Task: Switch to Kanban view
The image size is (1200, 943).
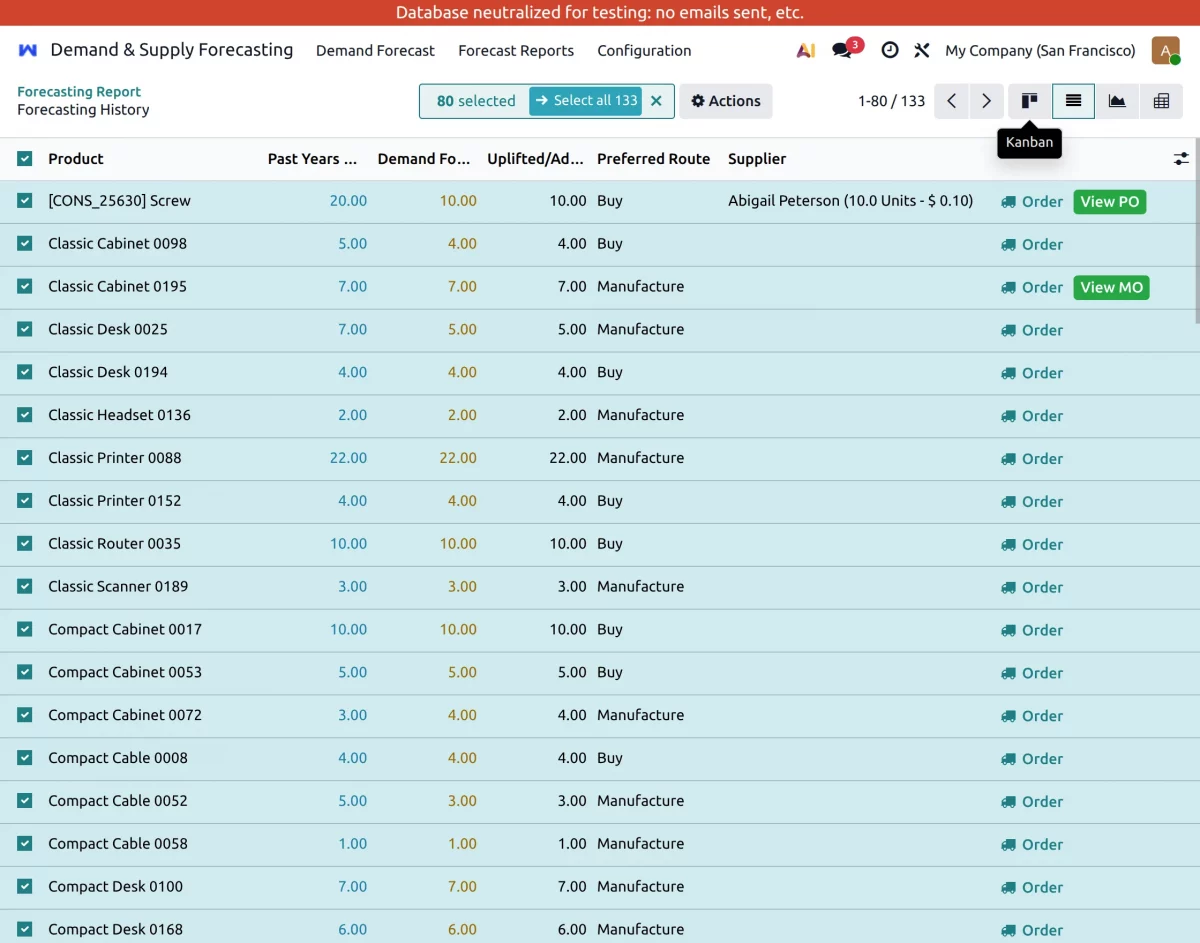Action: pyautogui.click(x=1030, y=101)
